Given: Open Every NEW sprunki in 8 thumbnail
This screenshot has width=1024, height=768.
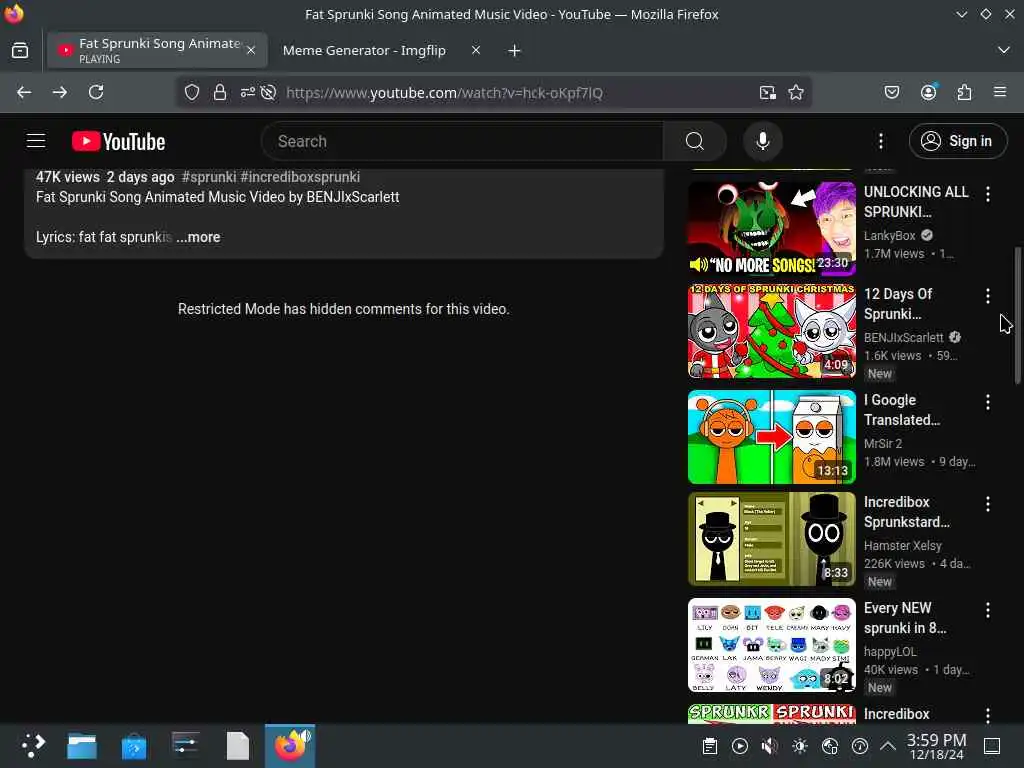Looking at the screenshot, I should coord(771,645).
